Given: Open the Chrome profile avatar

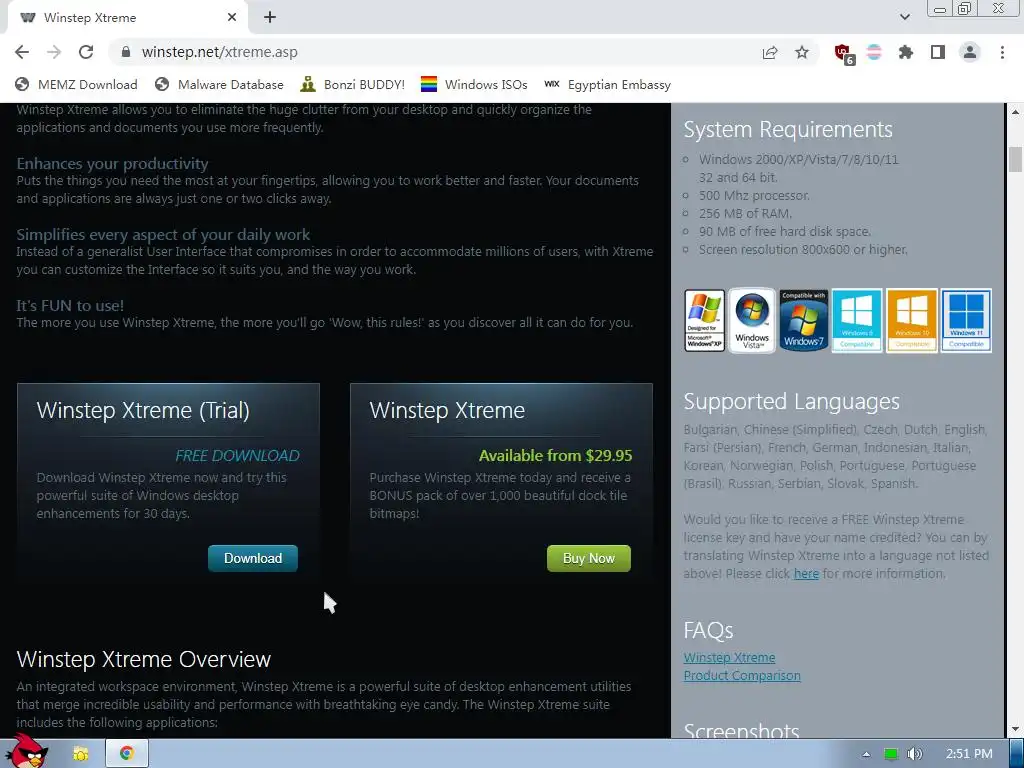Looking at the screenshot, I should 970,52.
